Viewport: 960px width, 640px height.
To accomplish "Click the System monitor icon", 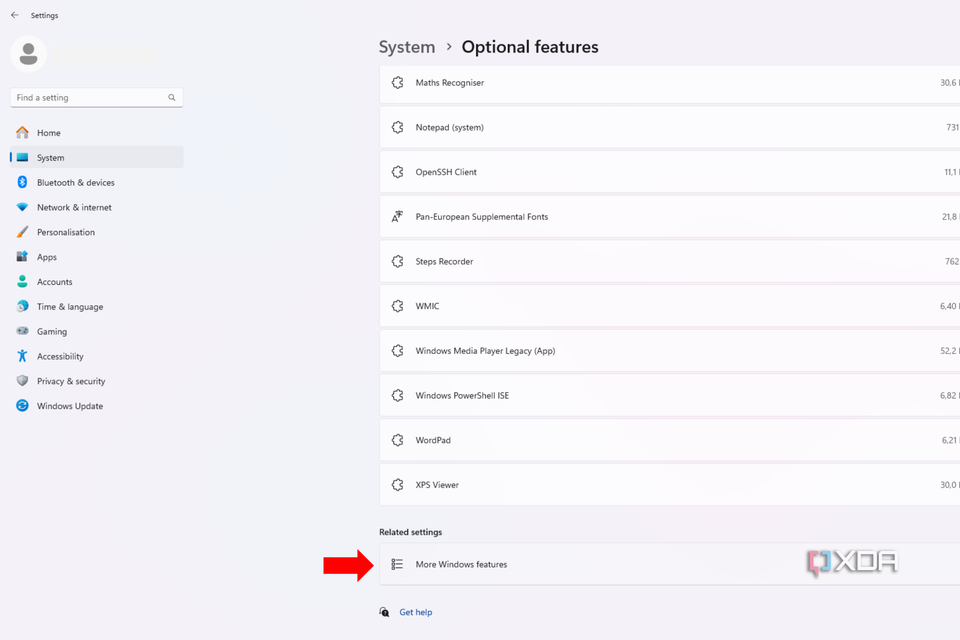I will (x=23, y=157).
